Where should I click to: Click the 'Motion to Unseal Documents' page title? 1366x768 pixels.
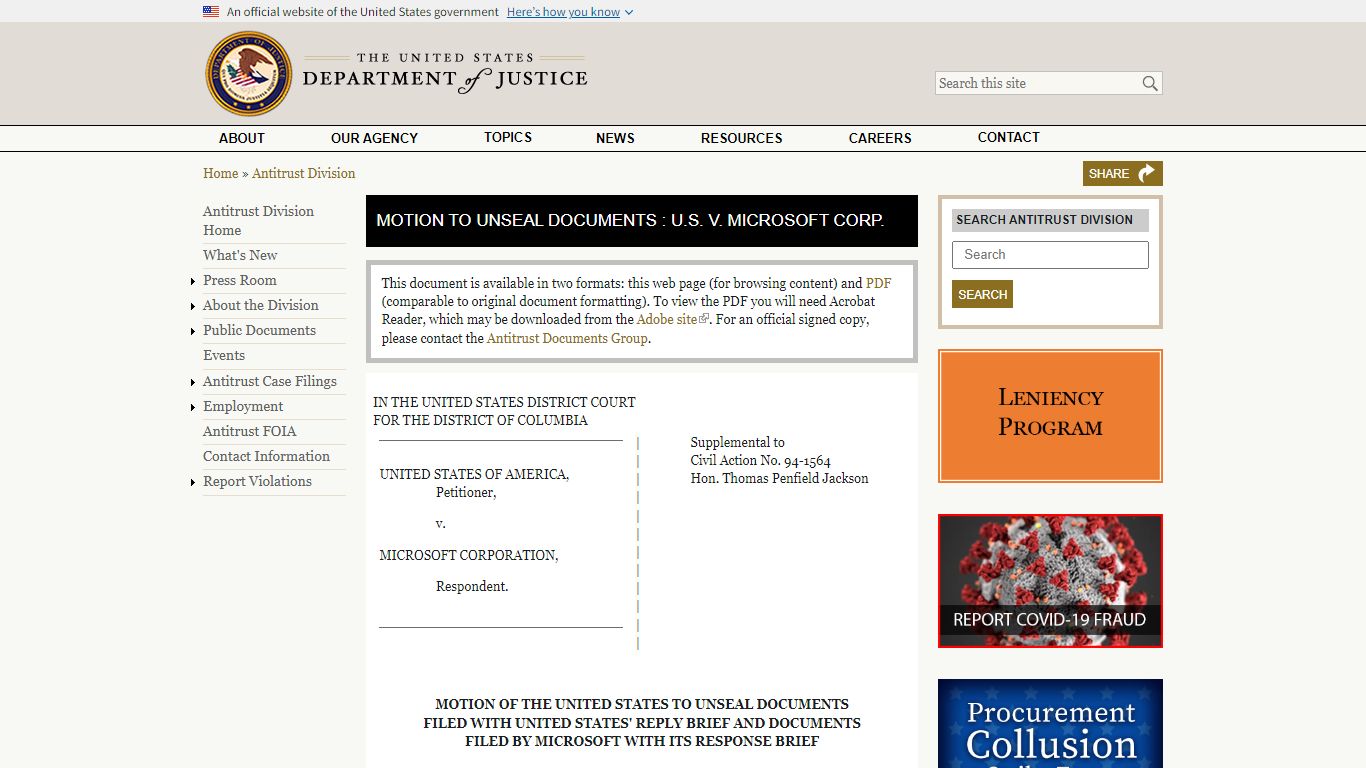[x=630, y=220]
